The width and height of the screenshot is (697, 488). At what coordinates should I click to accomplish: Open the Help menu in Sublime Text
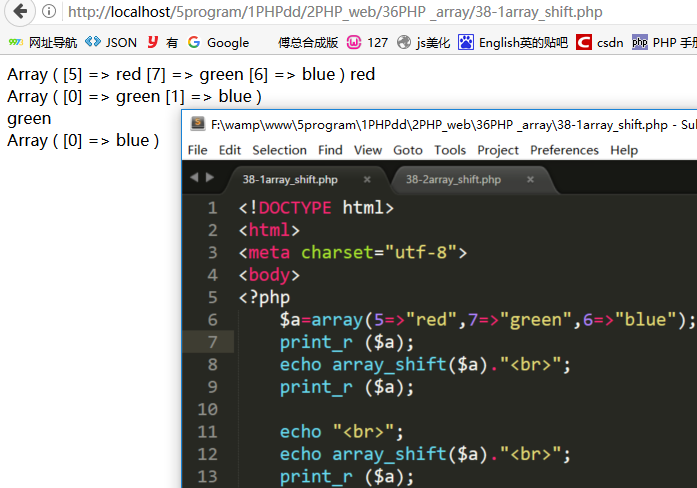[x=624, y=150]
